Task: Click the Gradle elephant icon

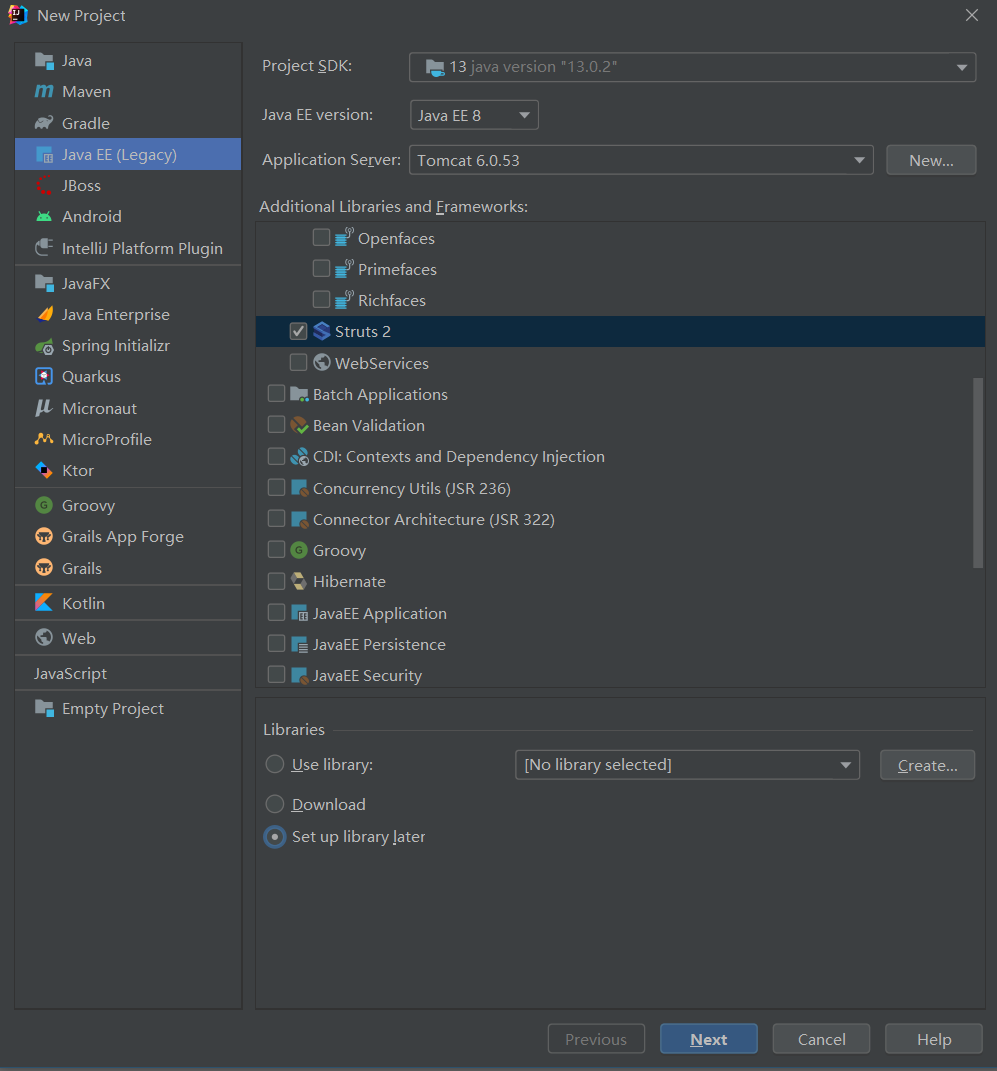Action: tap(44, 123)
